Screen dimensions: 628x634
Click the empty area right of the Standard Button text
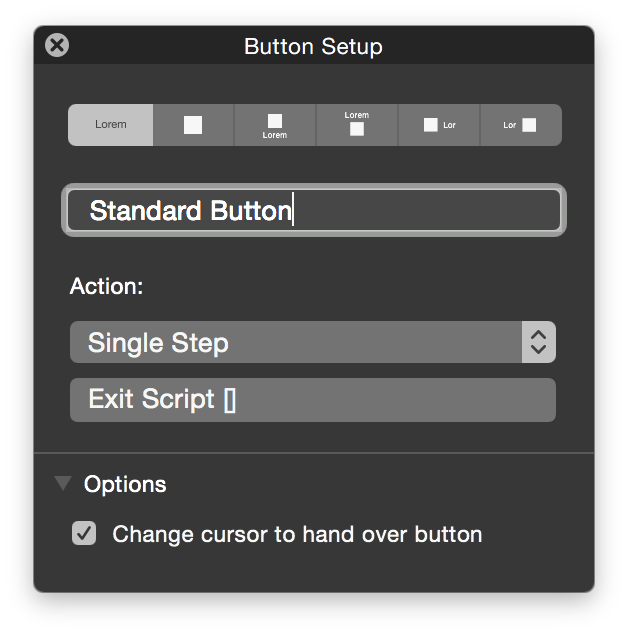pyautogui.click(x=427, y=210)
